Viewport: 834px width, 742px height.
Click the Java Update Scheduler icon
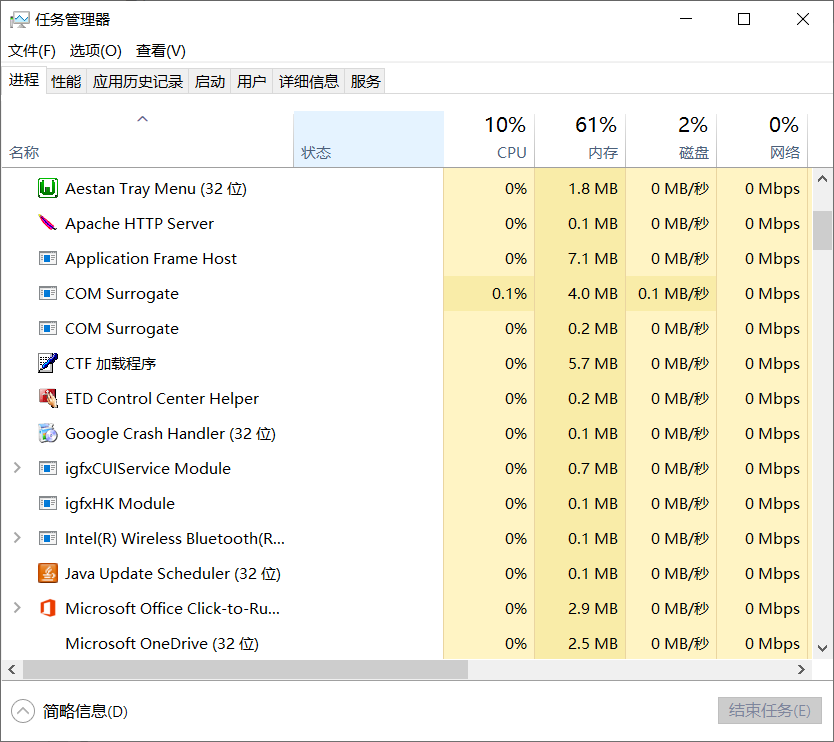pos(48,573)
